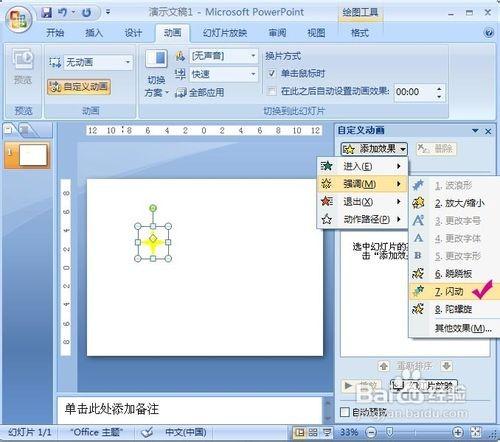Open the 切换方案 transition scheme gallery

156,73
